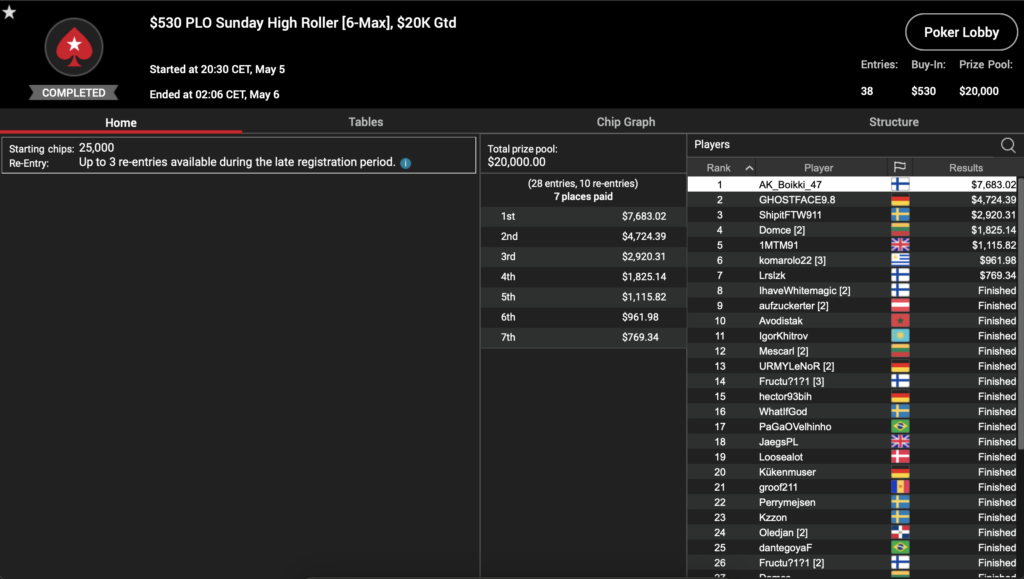Sort players by country flag column
This screenshot has width=1024, height=579.
900,168
